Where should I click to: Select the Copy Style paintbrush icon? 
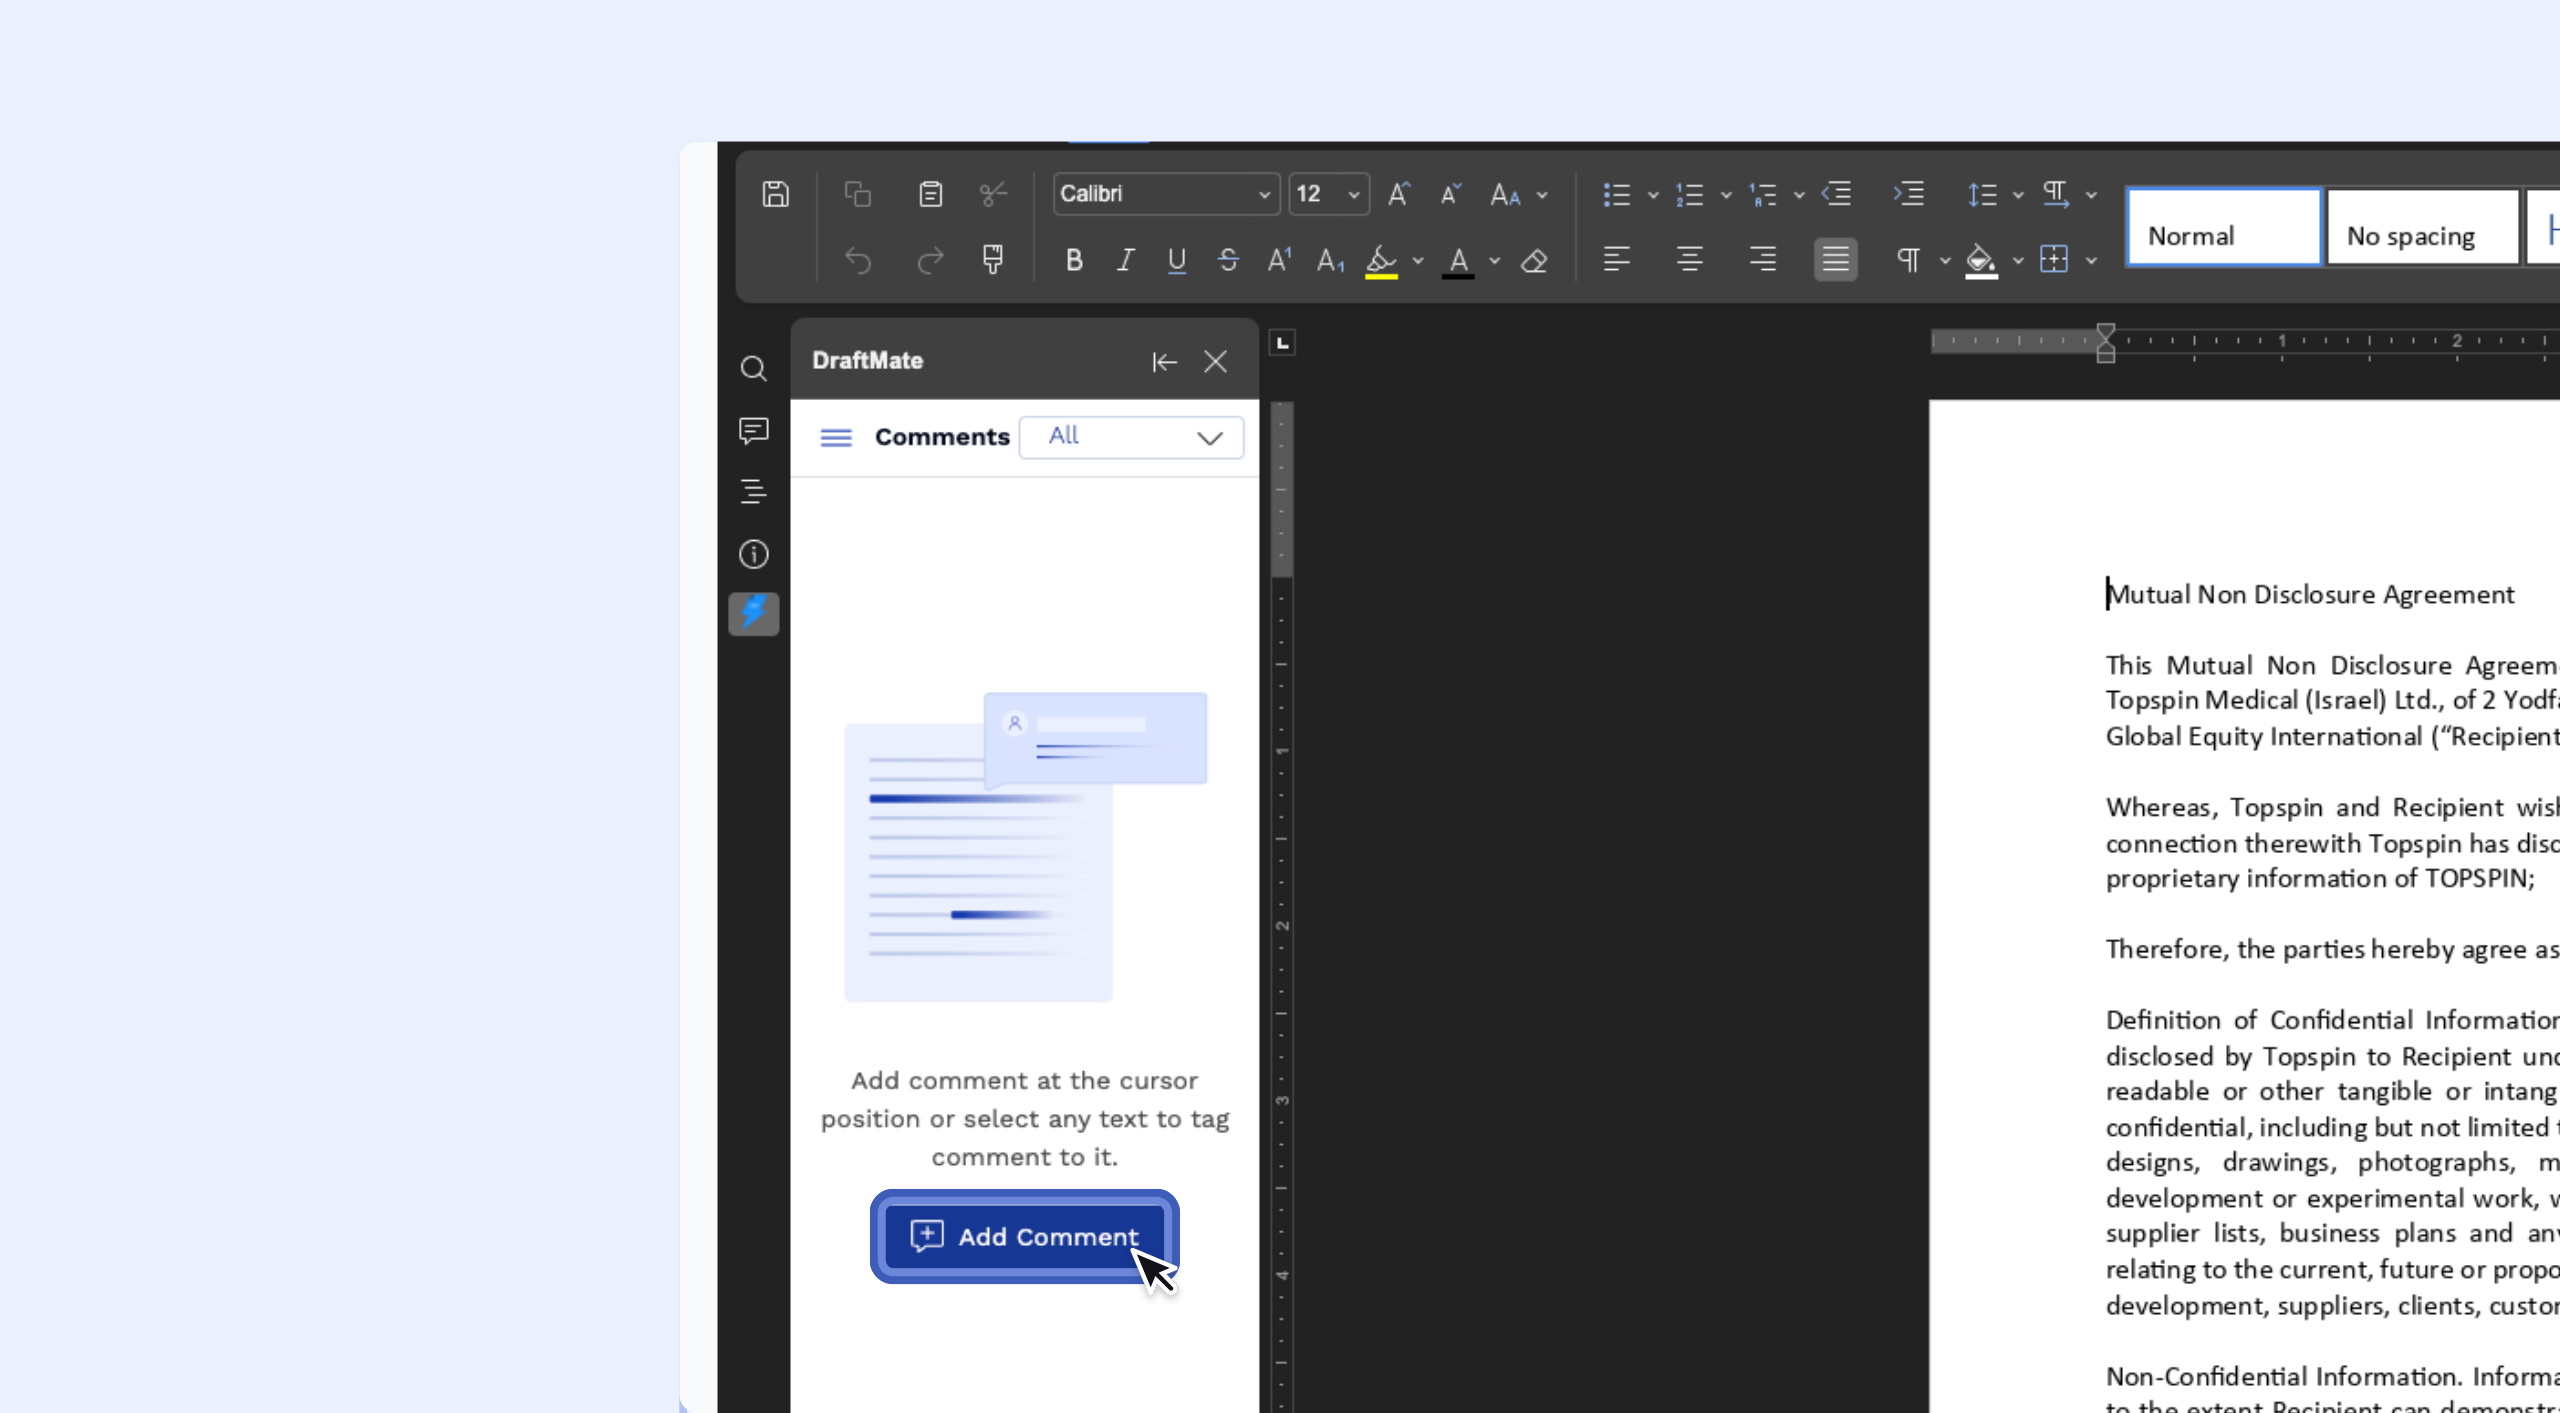click(992, 260)
